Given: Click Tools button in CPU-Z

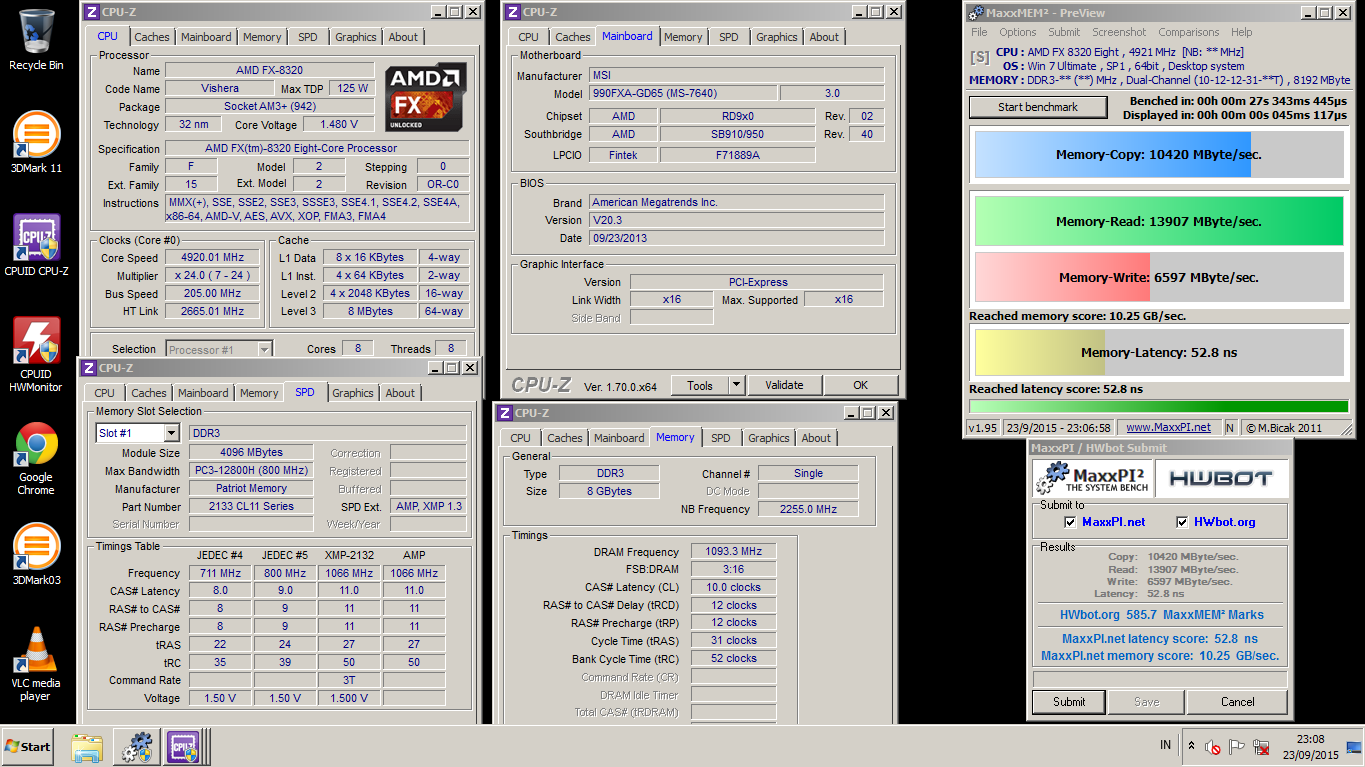Looking at the screenshot, I should [700, 385].
